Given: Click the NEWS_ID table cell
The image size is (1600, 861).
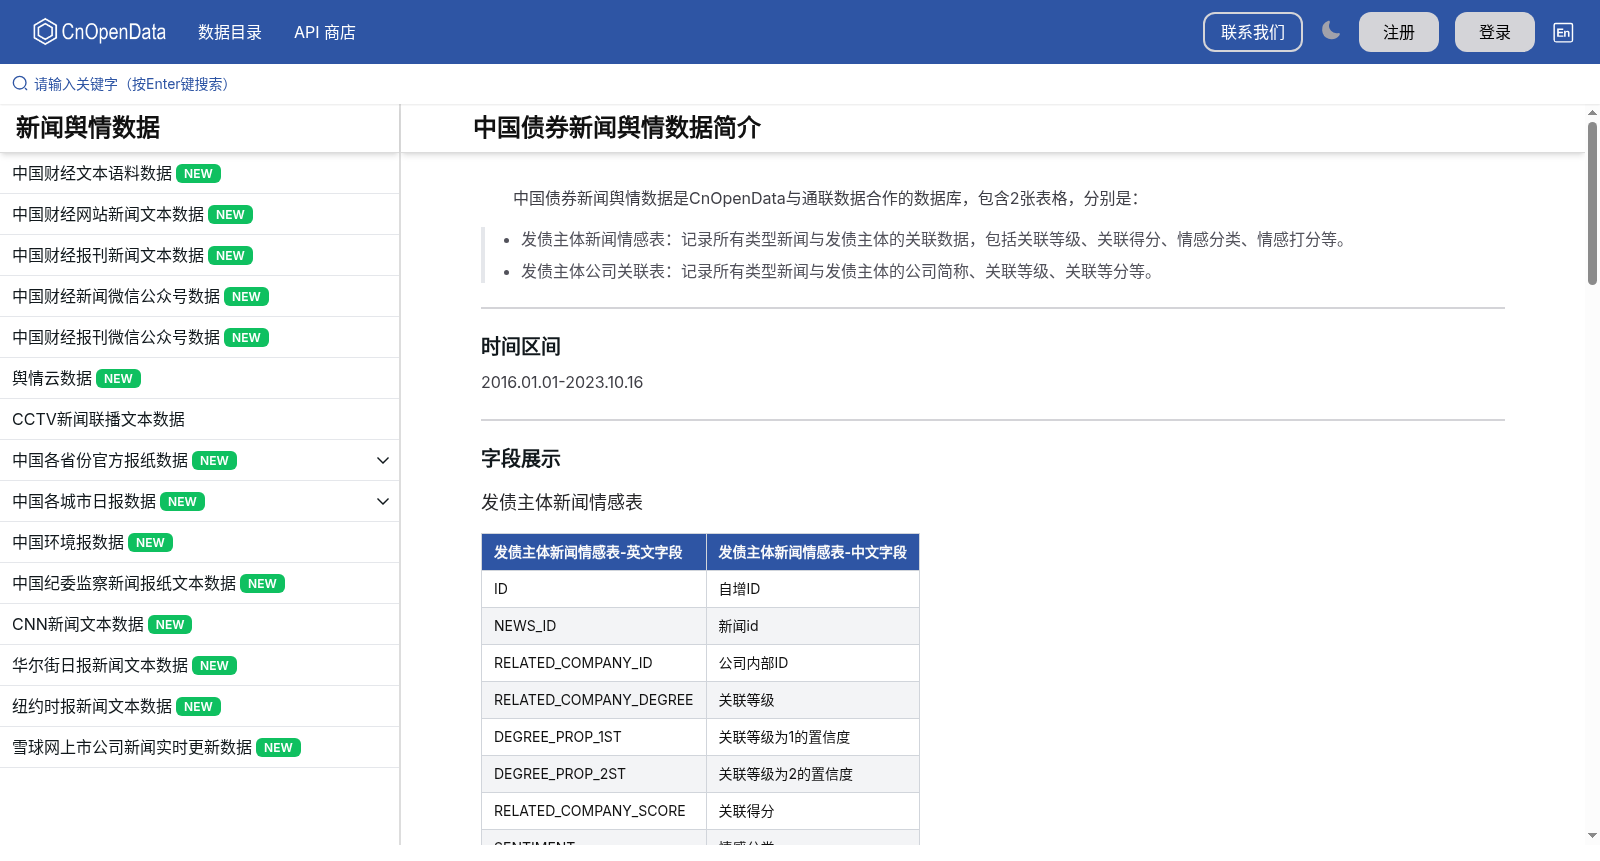Looking at the screenshot, I should [594, 626].
